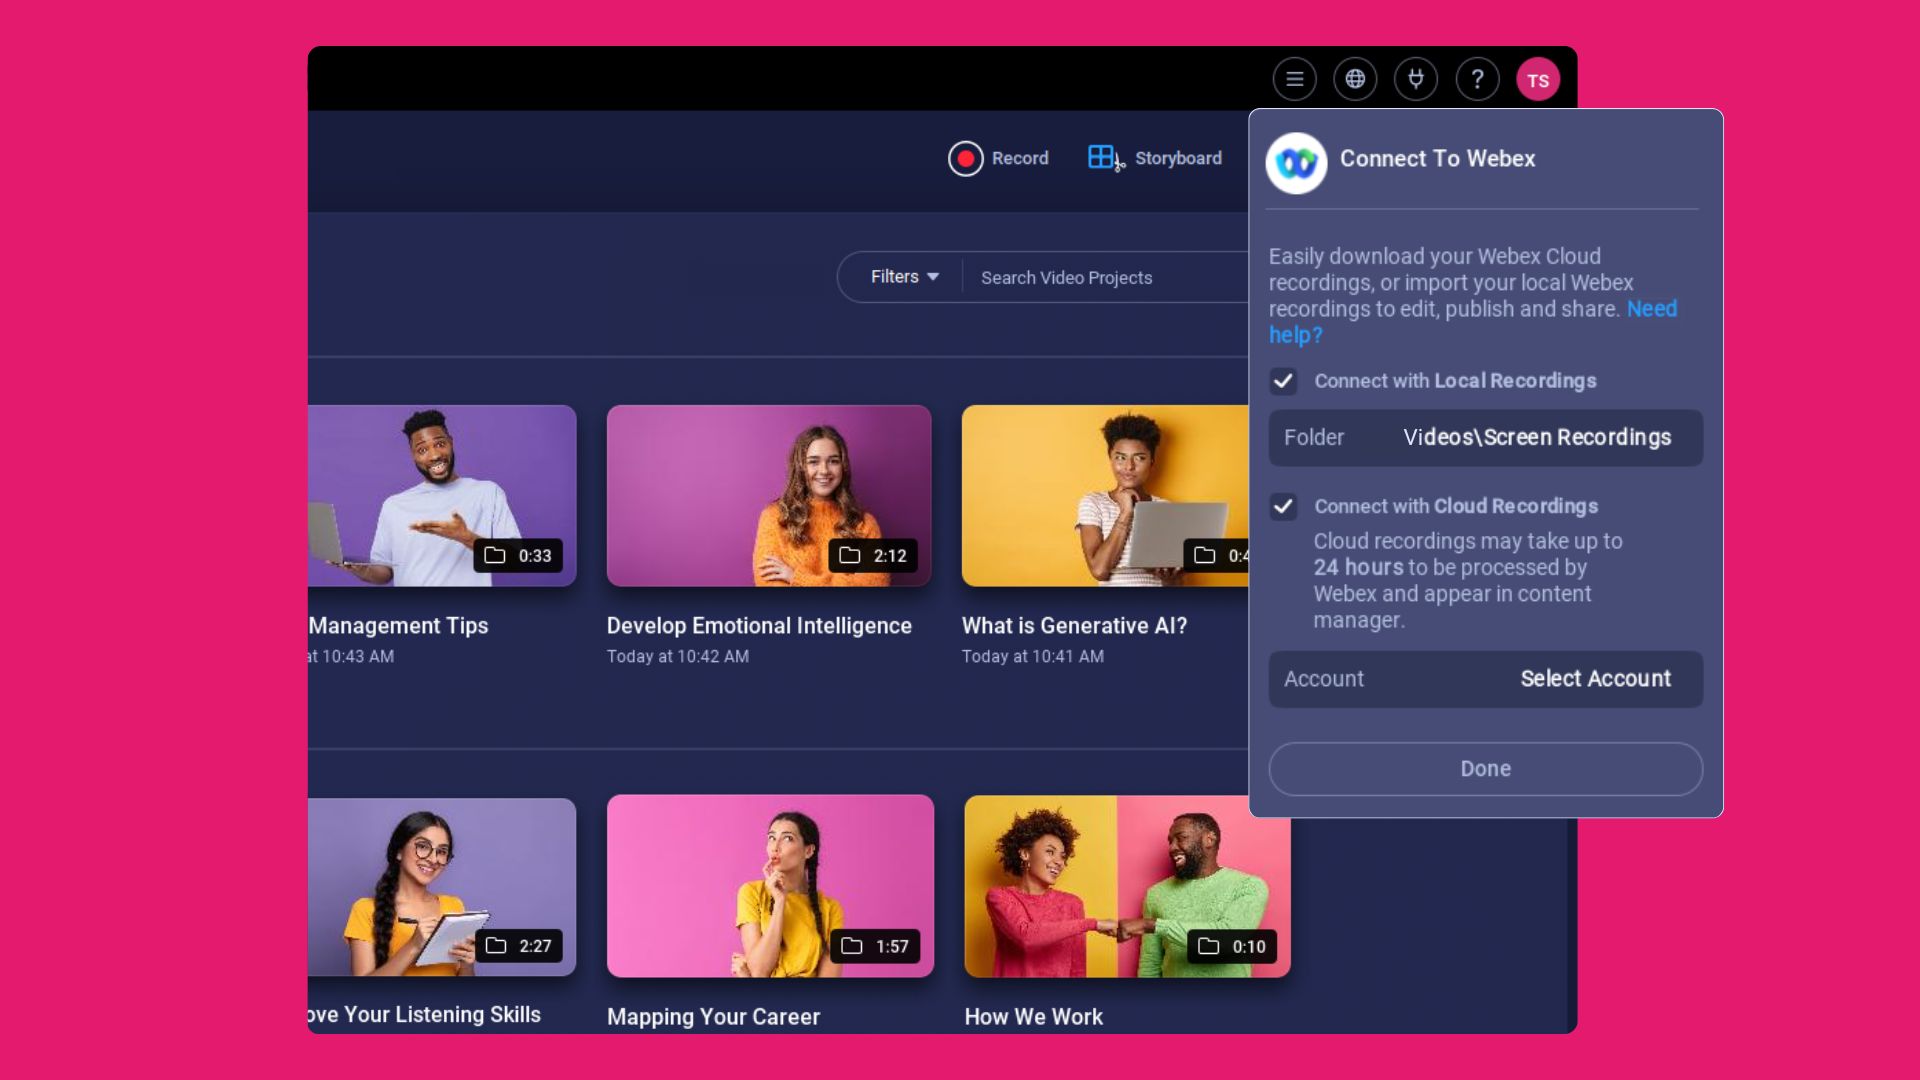Click the Record label

pyautogui.click(x=1020, y=158)
